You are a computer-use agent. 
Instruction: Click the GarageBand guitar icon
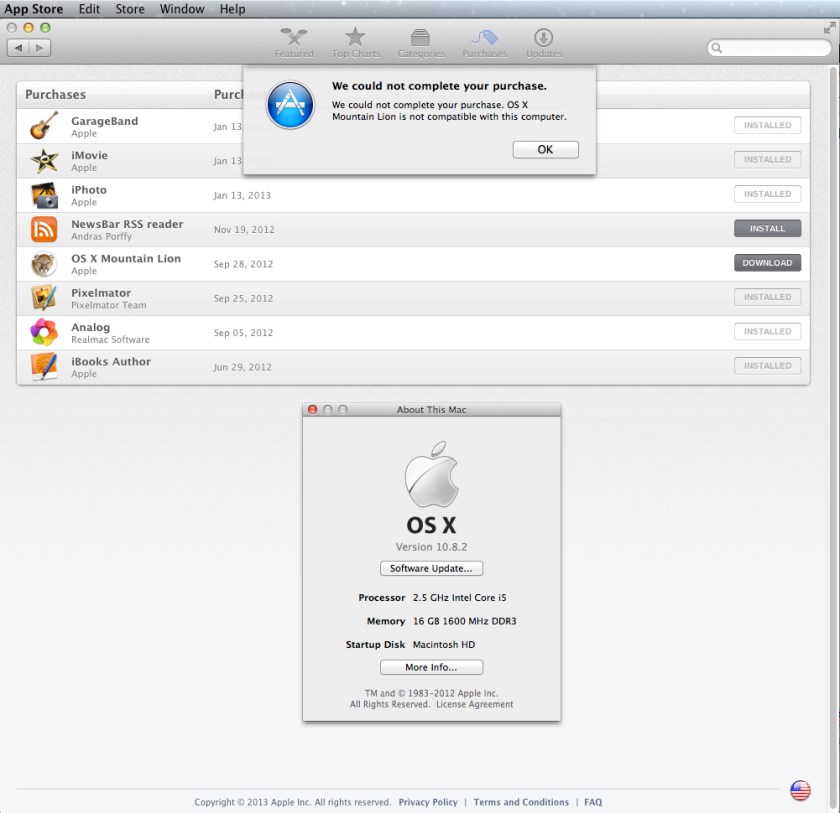coord(44,126)
